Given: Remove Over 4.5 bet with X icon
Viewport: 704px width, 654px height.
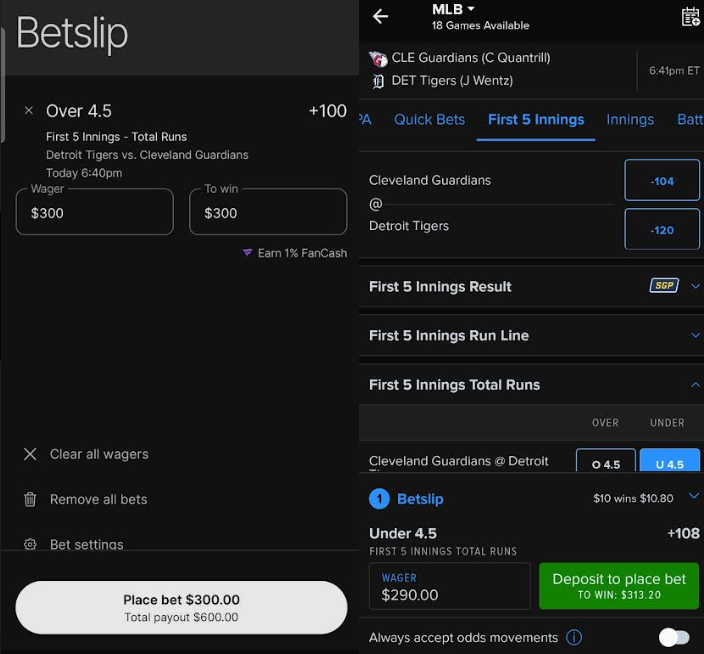Looking at the screenshot, I should click(29, 110).
